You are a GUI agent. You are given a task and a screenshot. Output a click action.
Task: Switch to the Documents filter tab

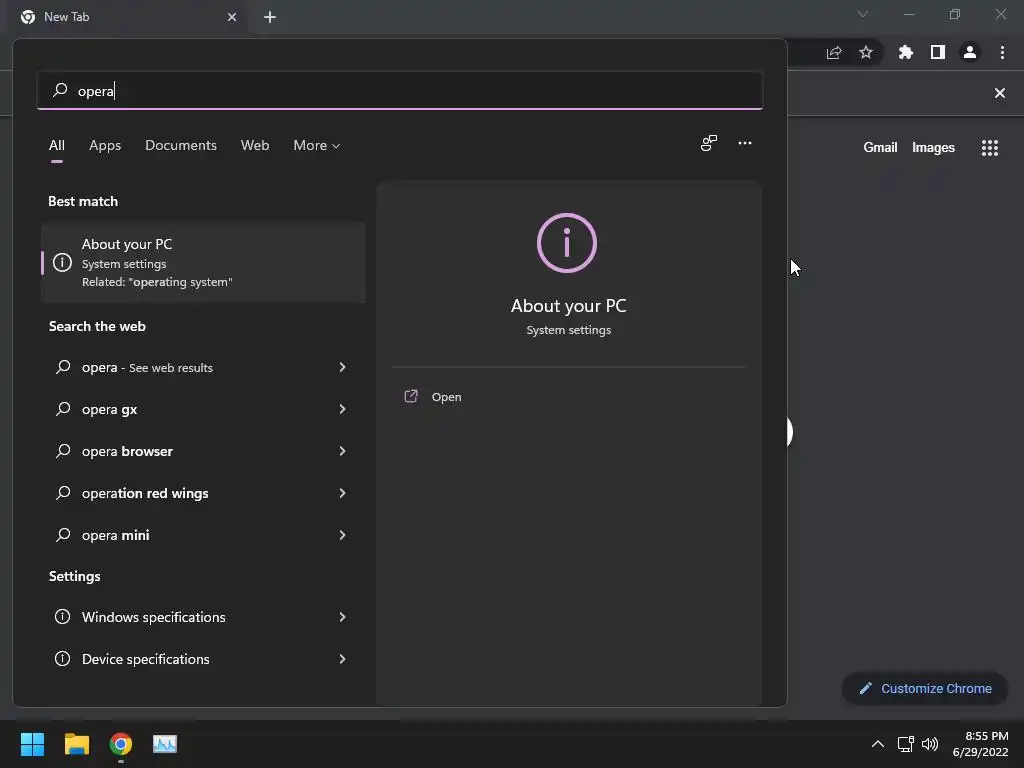(181, 146)
